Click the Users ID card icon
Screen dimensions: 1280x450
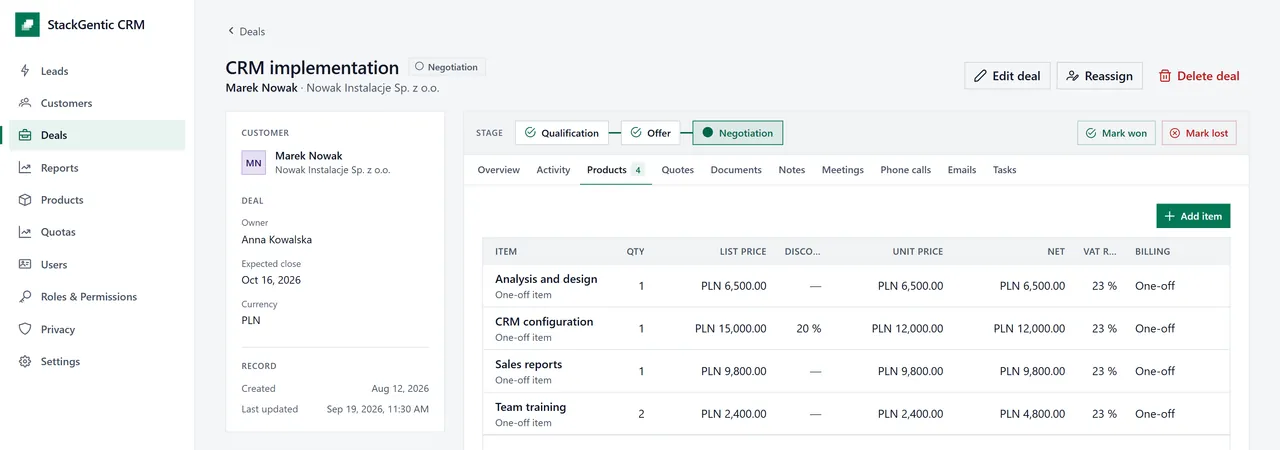click(25, 265)
